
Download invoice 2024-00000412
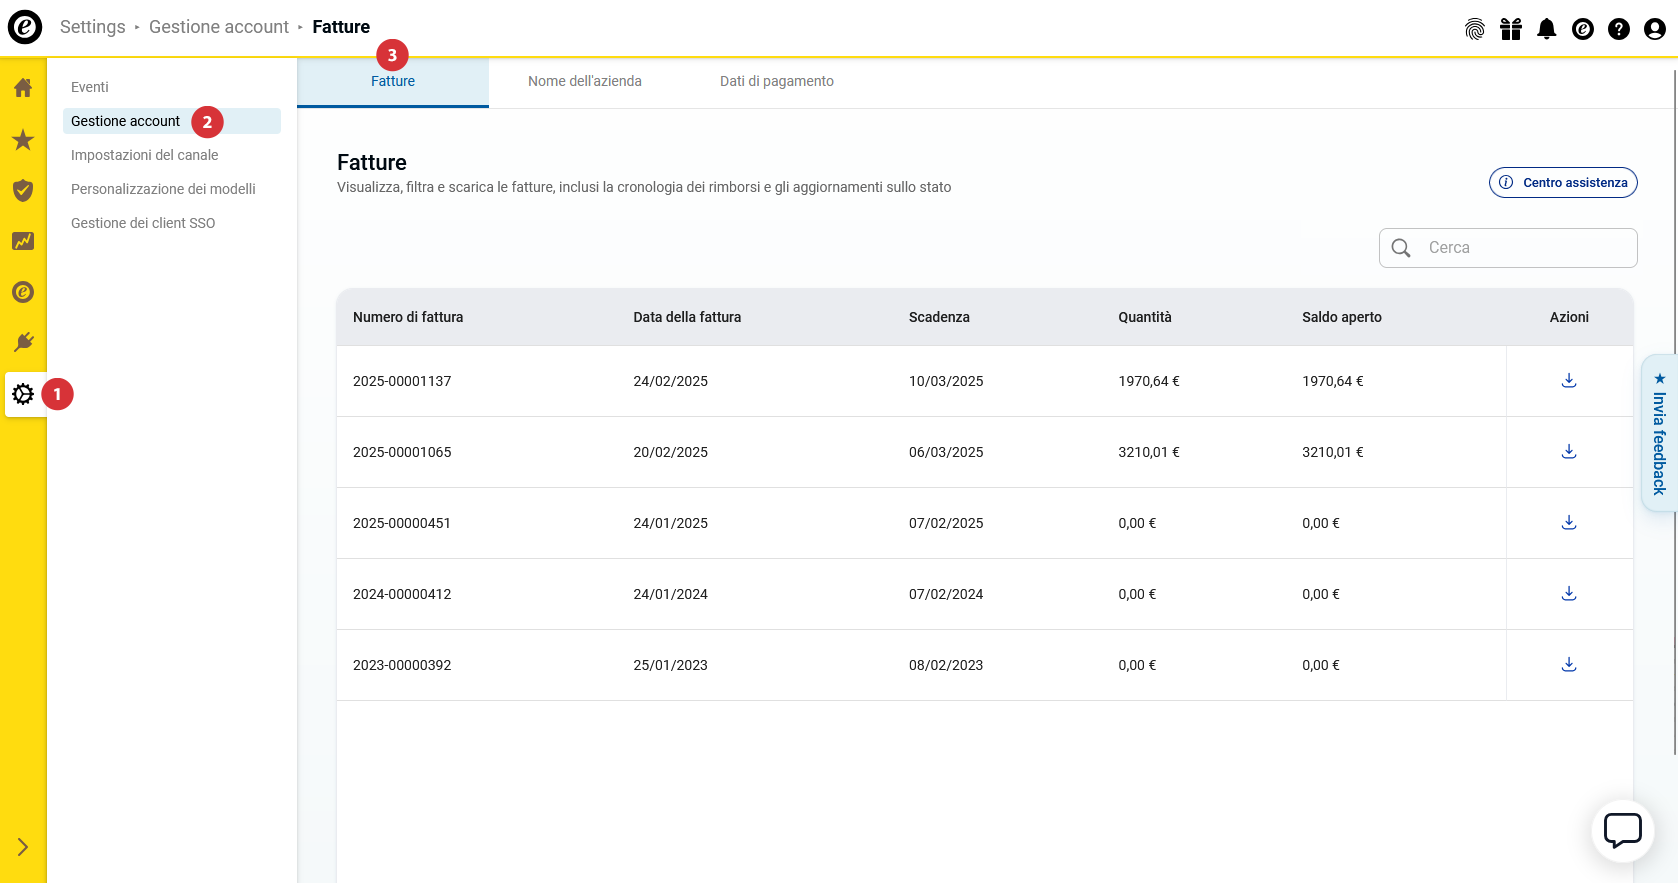(1568, 593)
